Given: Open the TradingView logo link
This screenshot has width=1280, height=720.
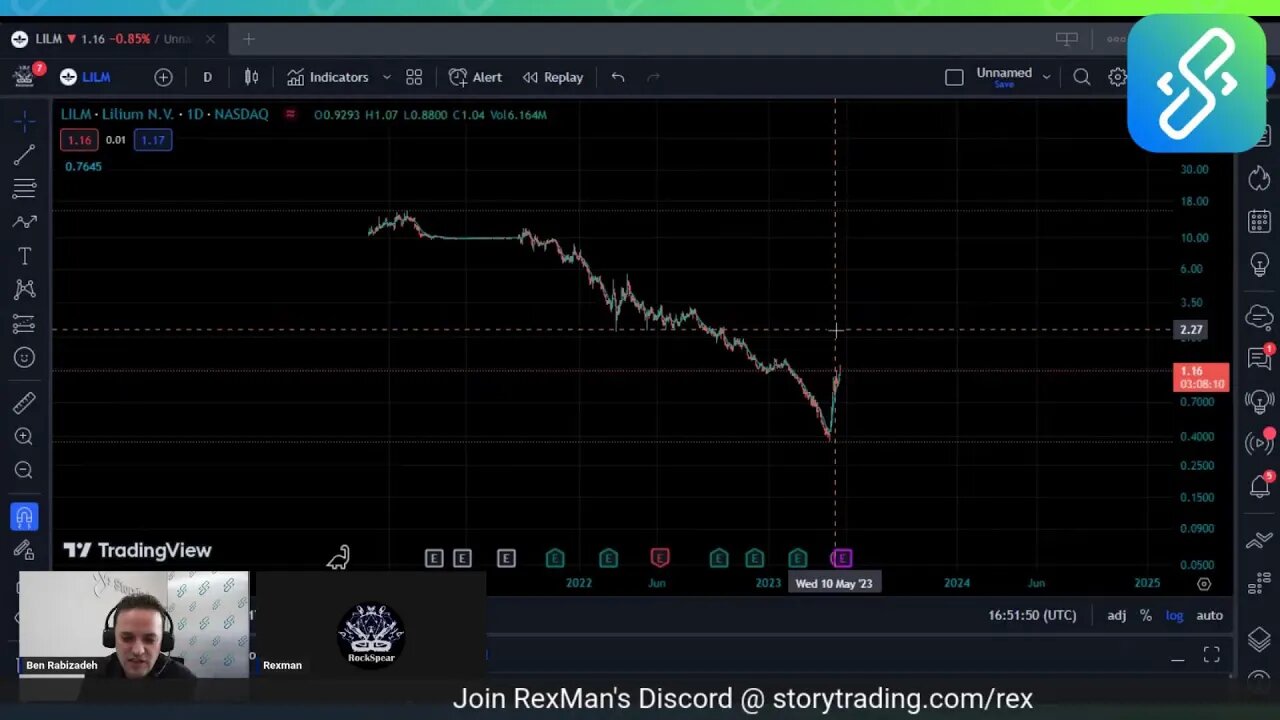Looking at the screenshot, I should [x=137, y=550].
